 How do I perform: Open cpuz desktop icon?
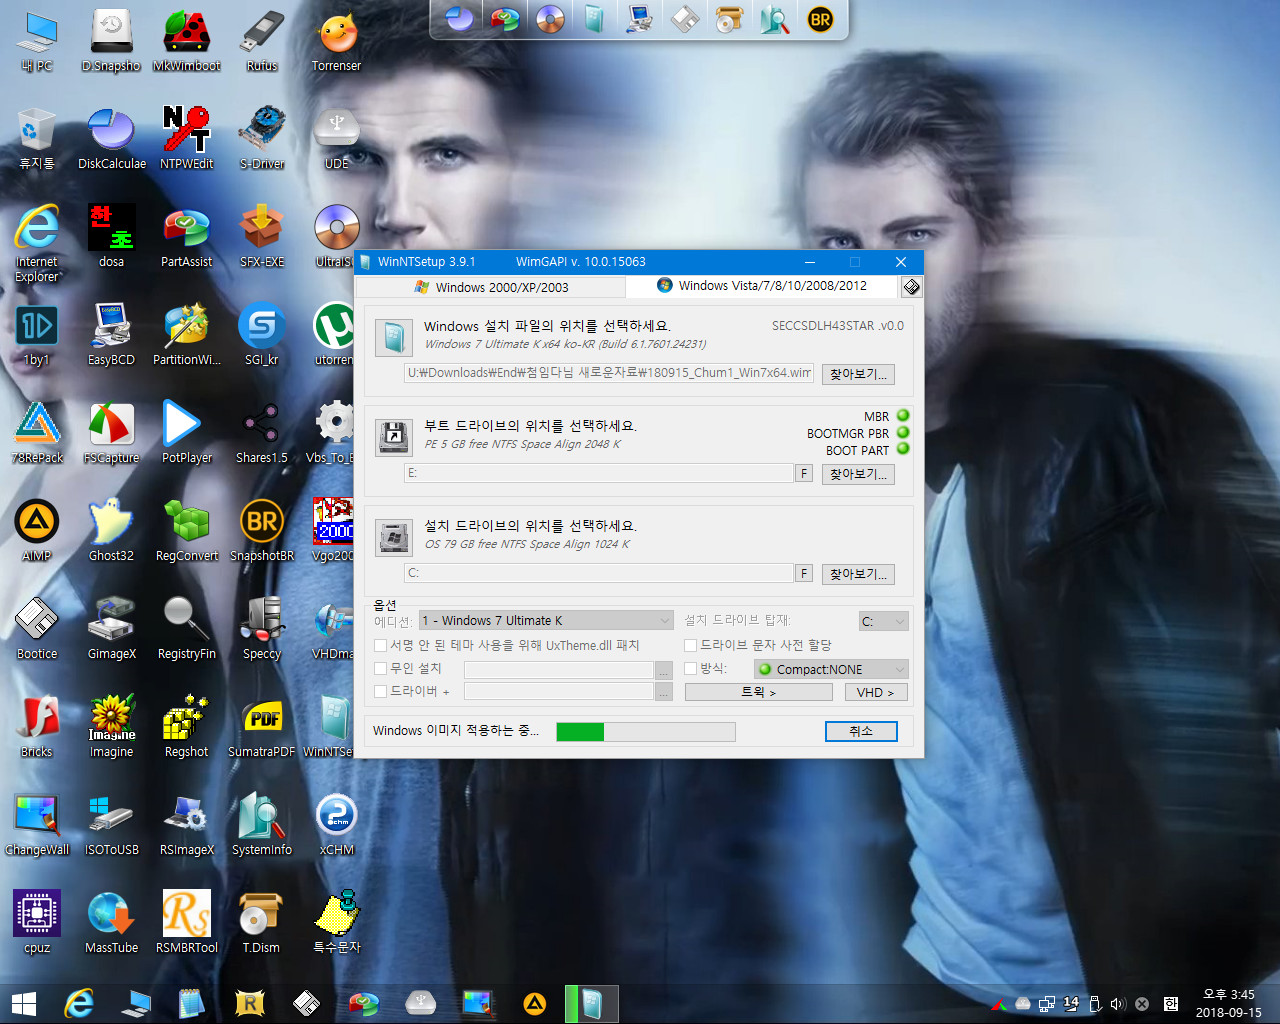37,922
